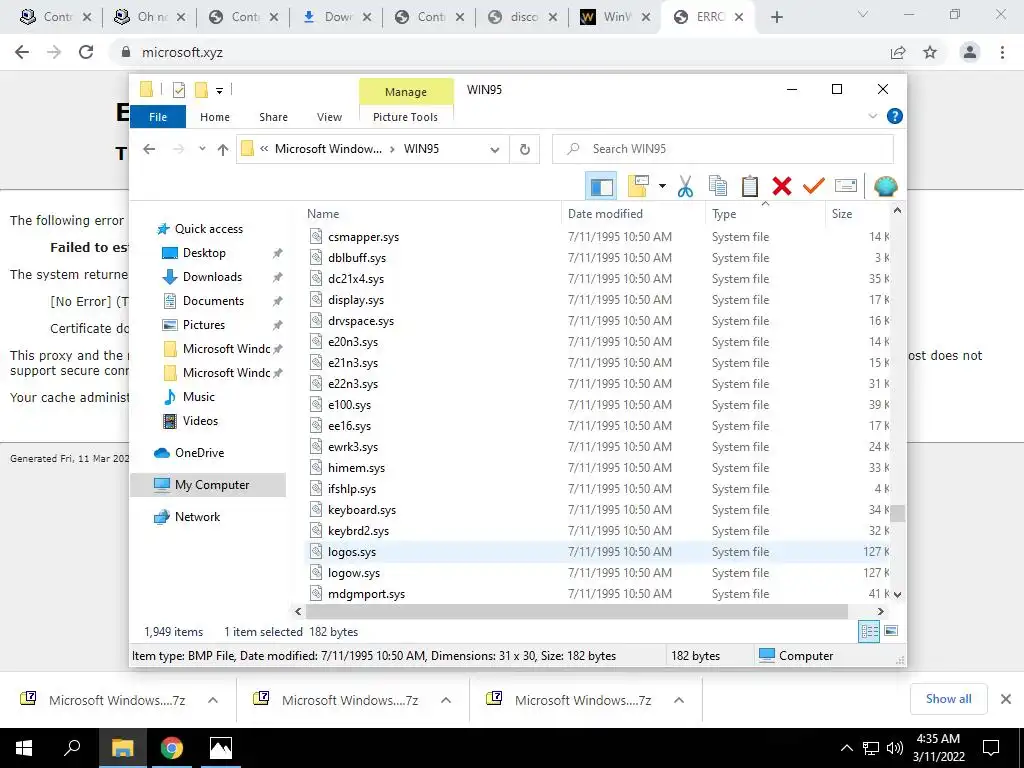Toggle the navigation pane toolbar button
Screen dimensions: 1024x768
coord(601,187)
